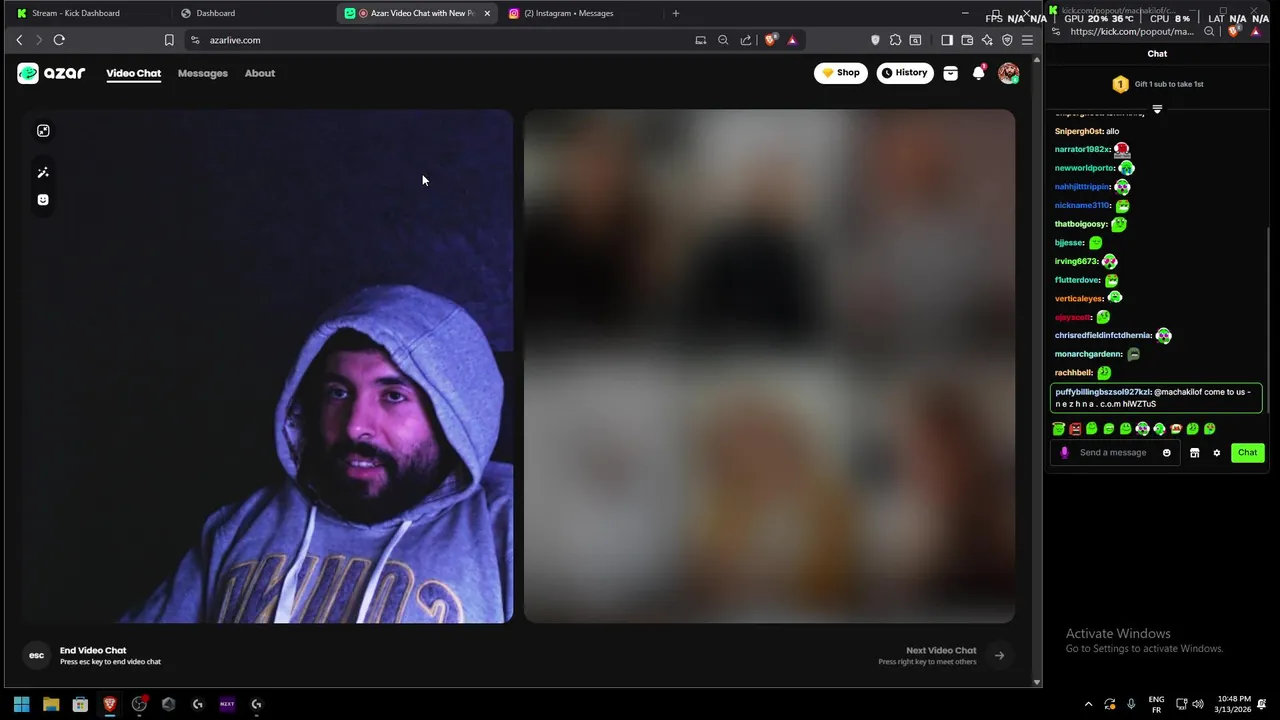Expand the pinned area handle below gift banner
The height and width of the screenshot is (720, 1280).
(x=1157, y=109)
